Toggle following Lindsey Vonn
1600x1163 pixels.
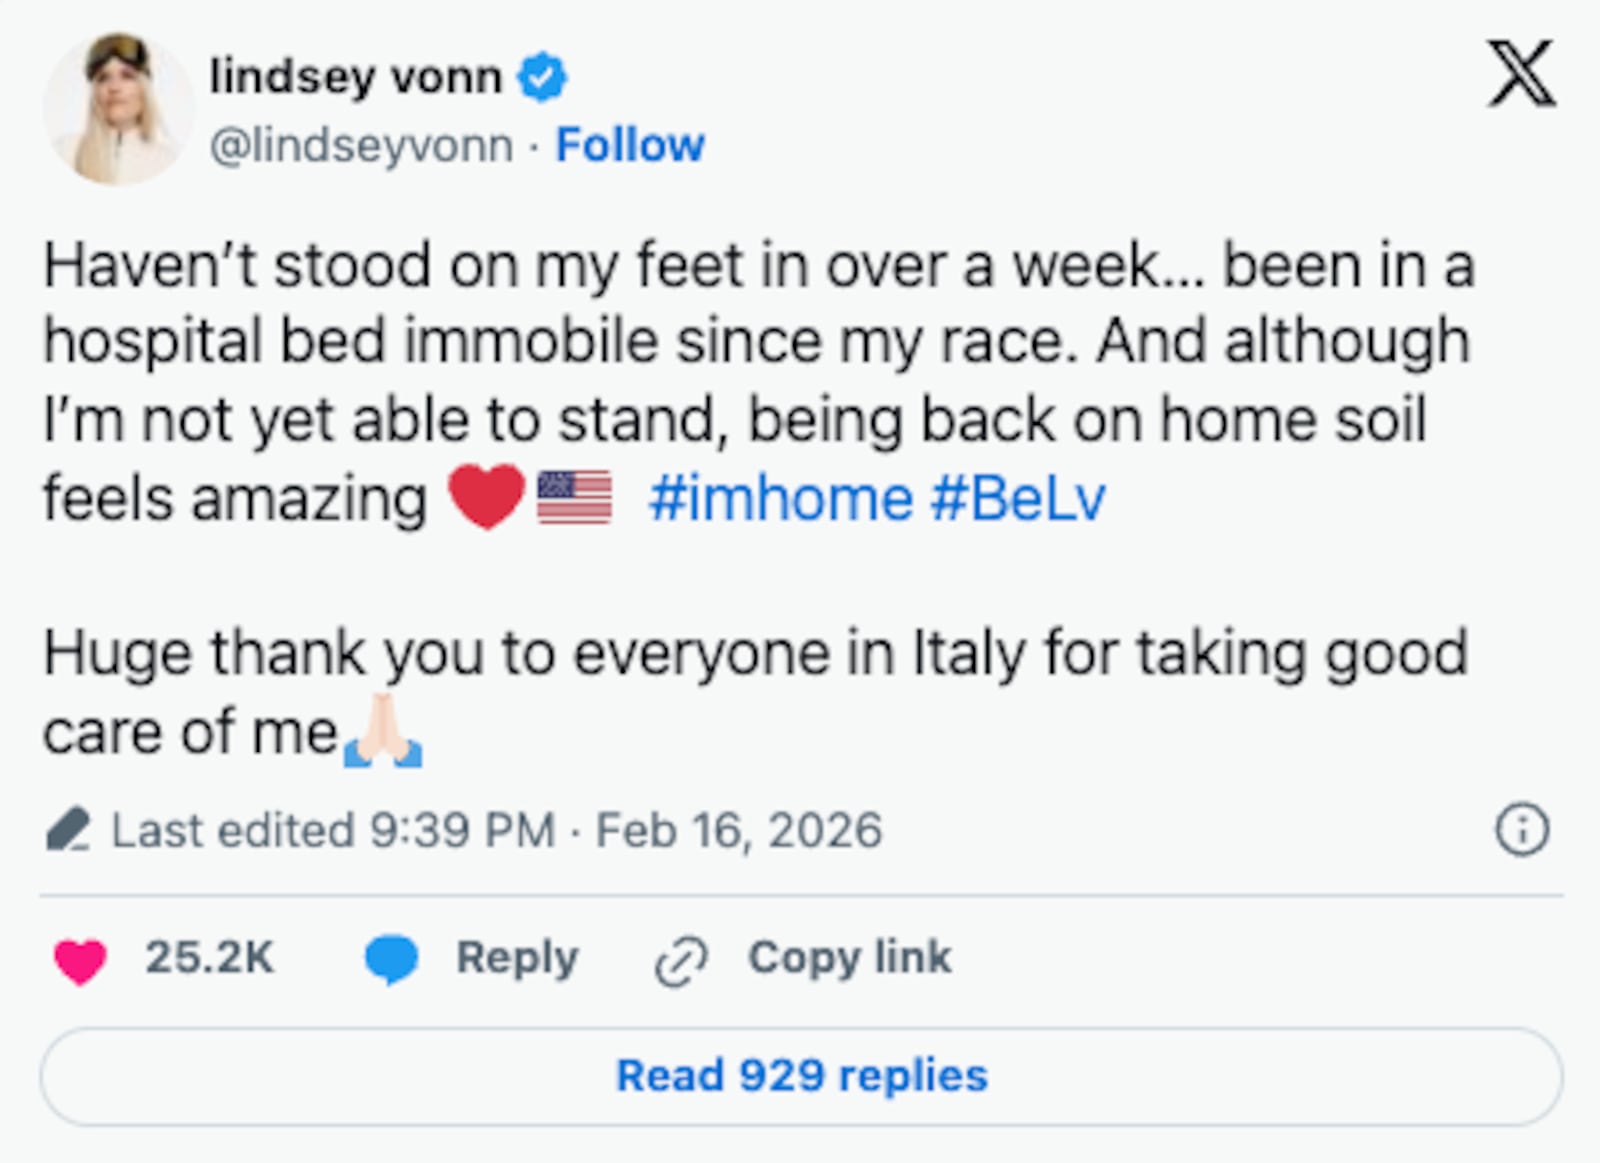coord(629,144)
